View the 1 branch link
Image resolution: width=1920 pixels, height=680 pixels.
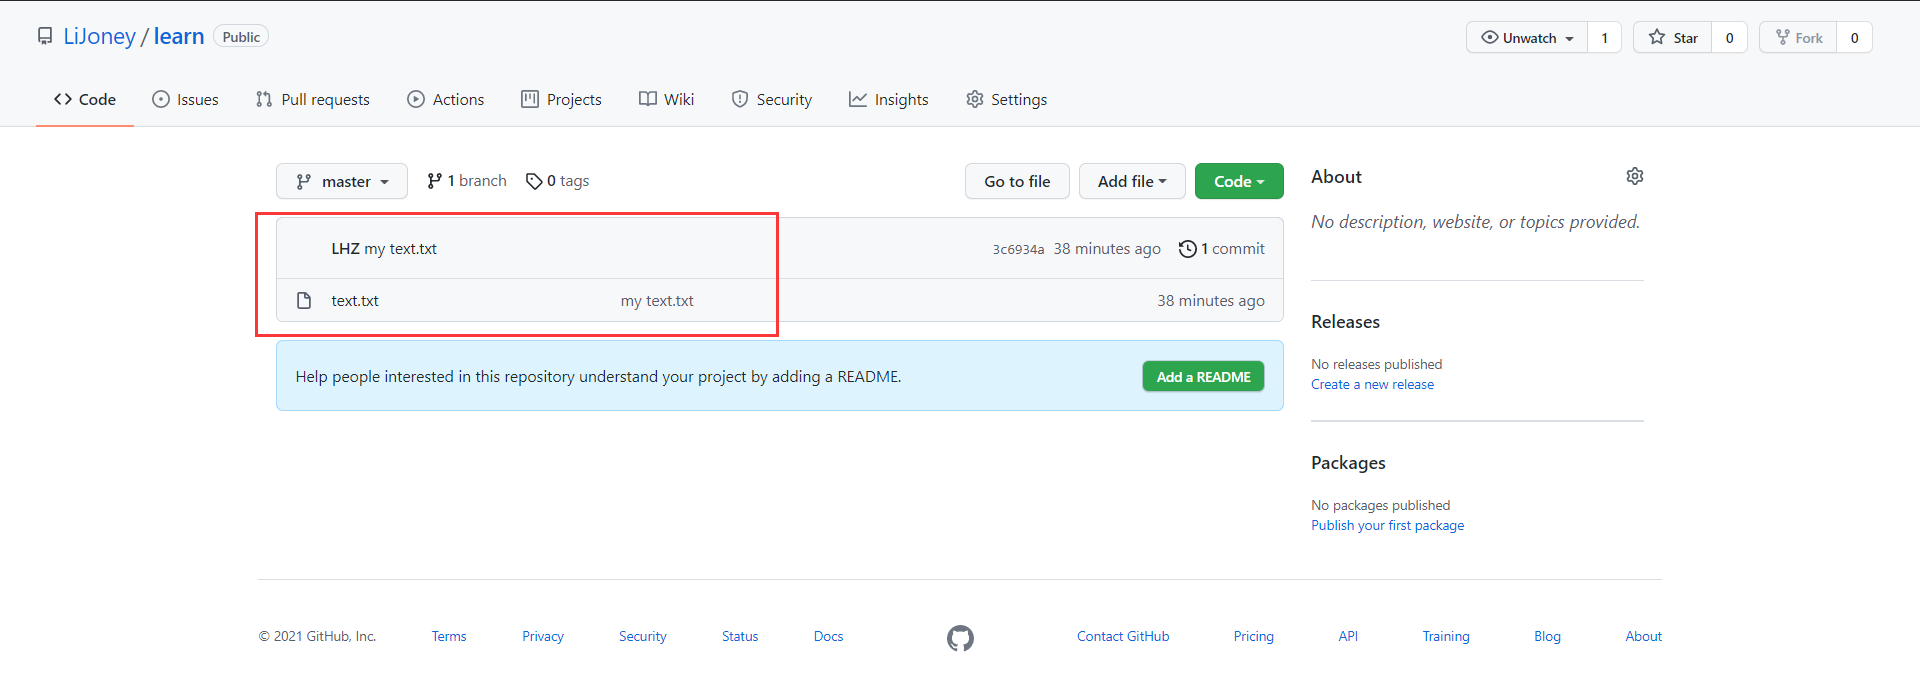(x=467, y=181)
